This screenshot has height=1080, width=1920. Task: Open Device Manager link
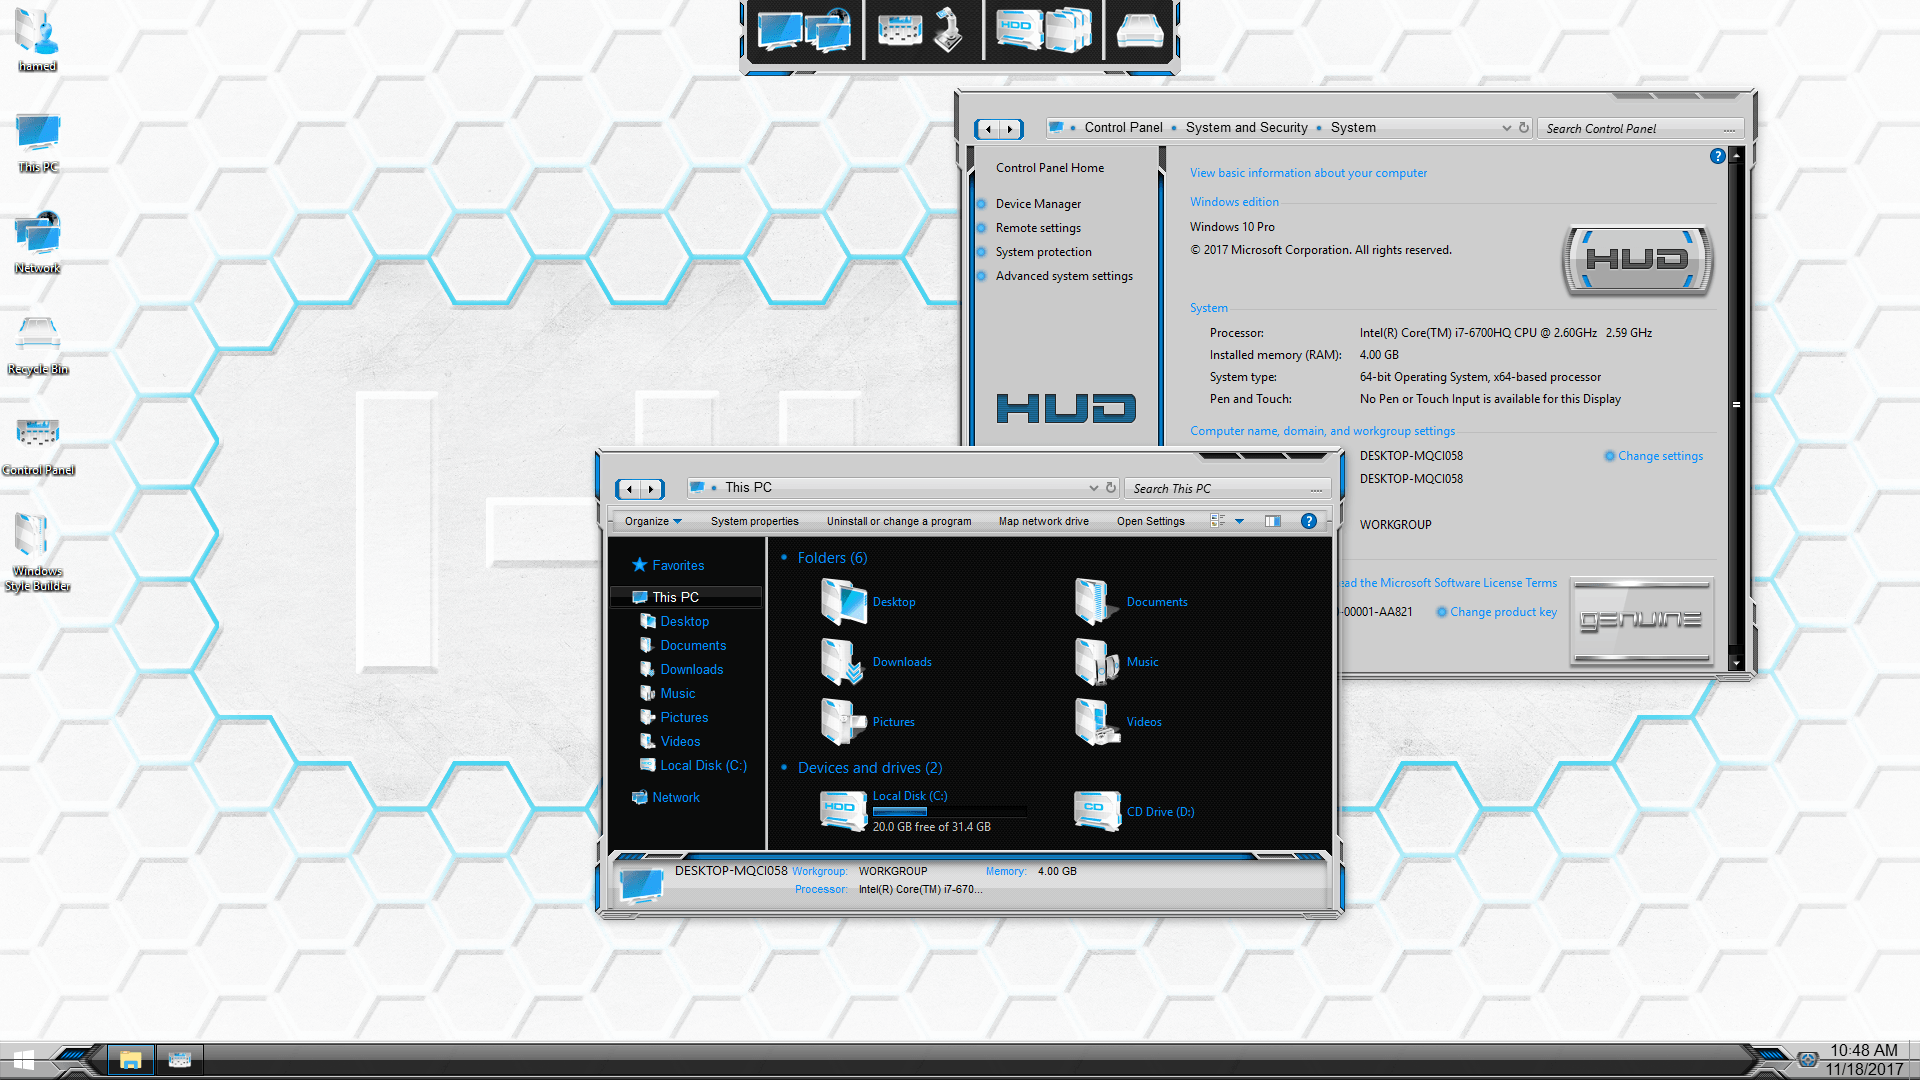[1038, 204]
